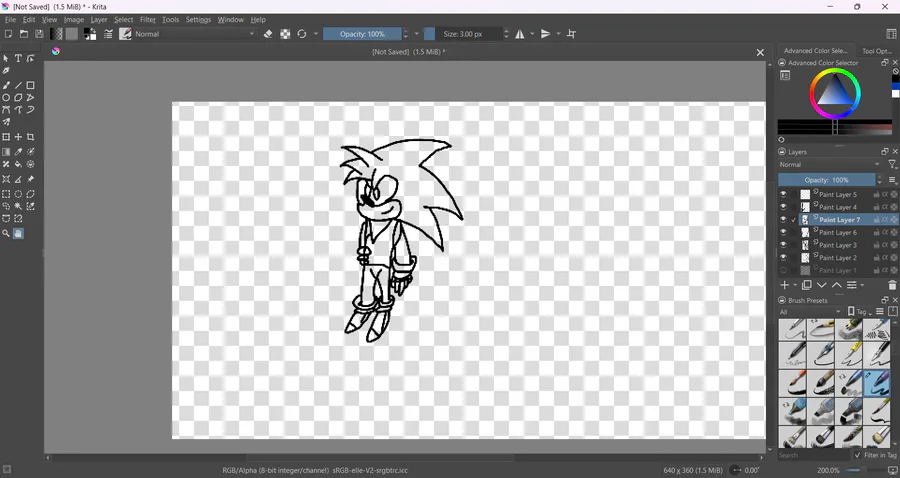Create a new document from toolbar
The image size is (900, 478).
point(9,34)
